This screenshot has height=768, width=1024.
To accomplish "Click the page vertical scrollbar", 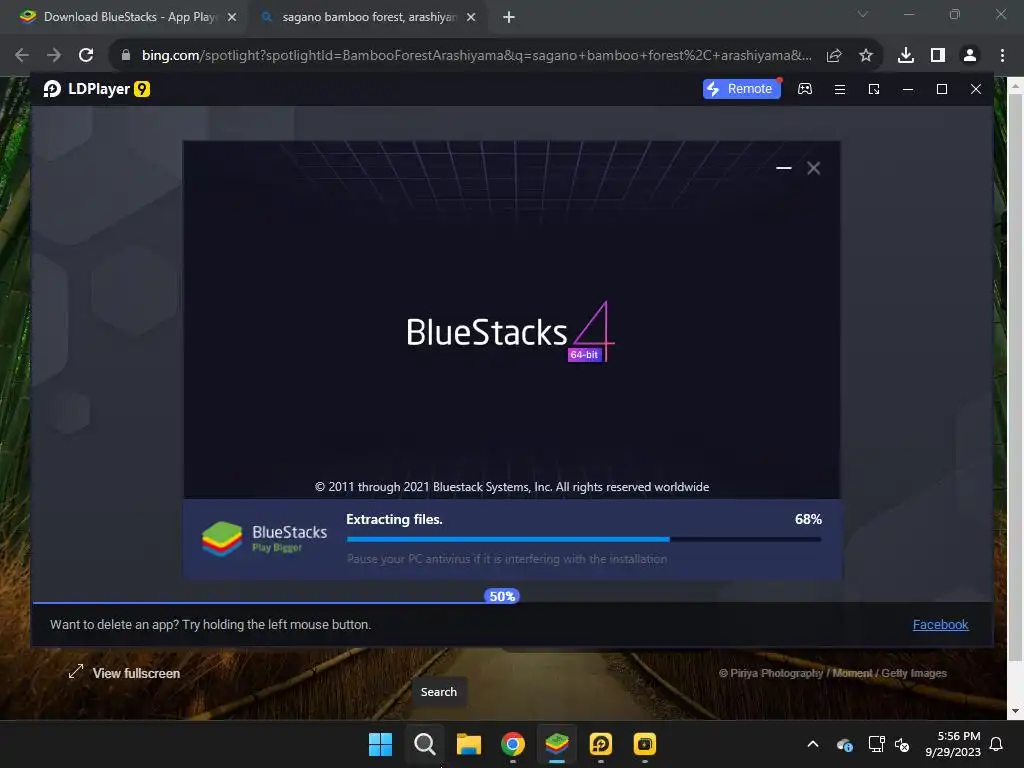I will click(1016, 376).
